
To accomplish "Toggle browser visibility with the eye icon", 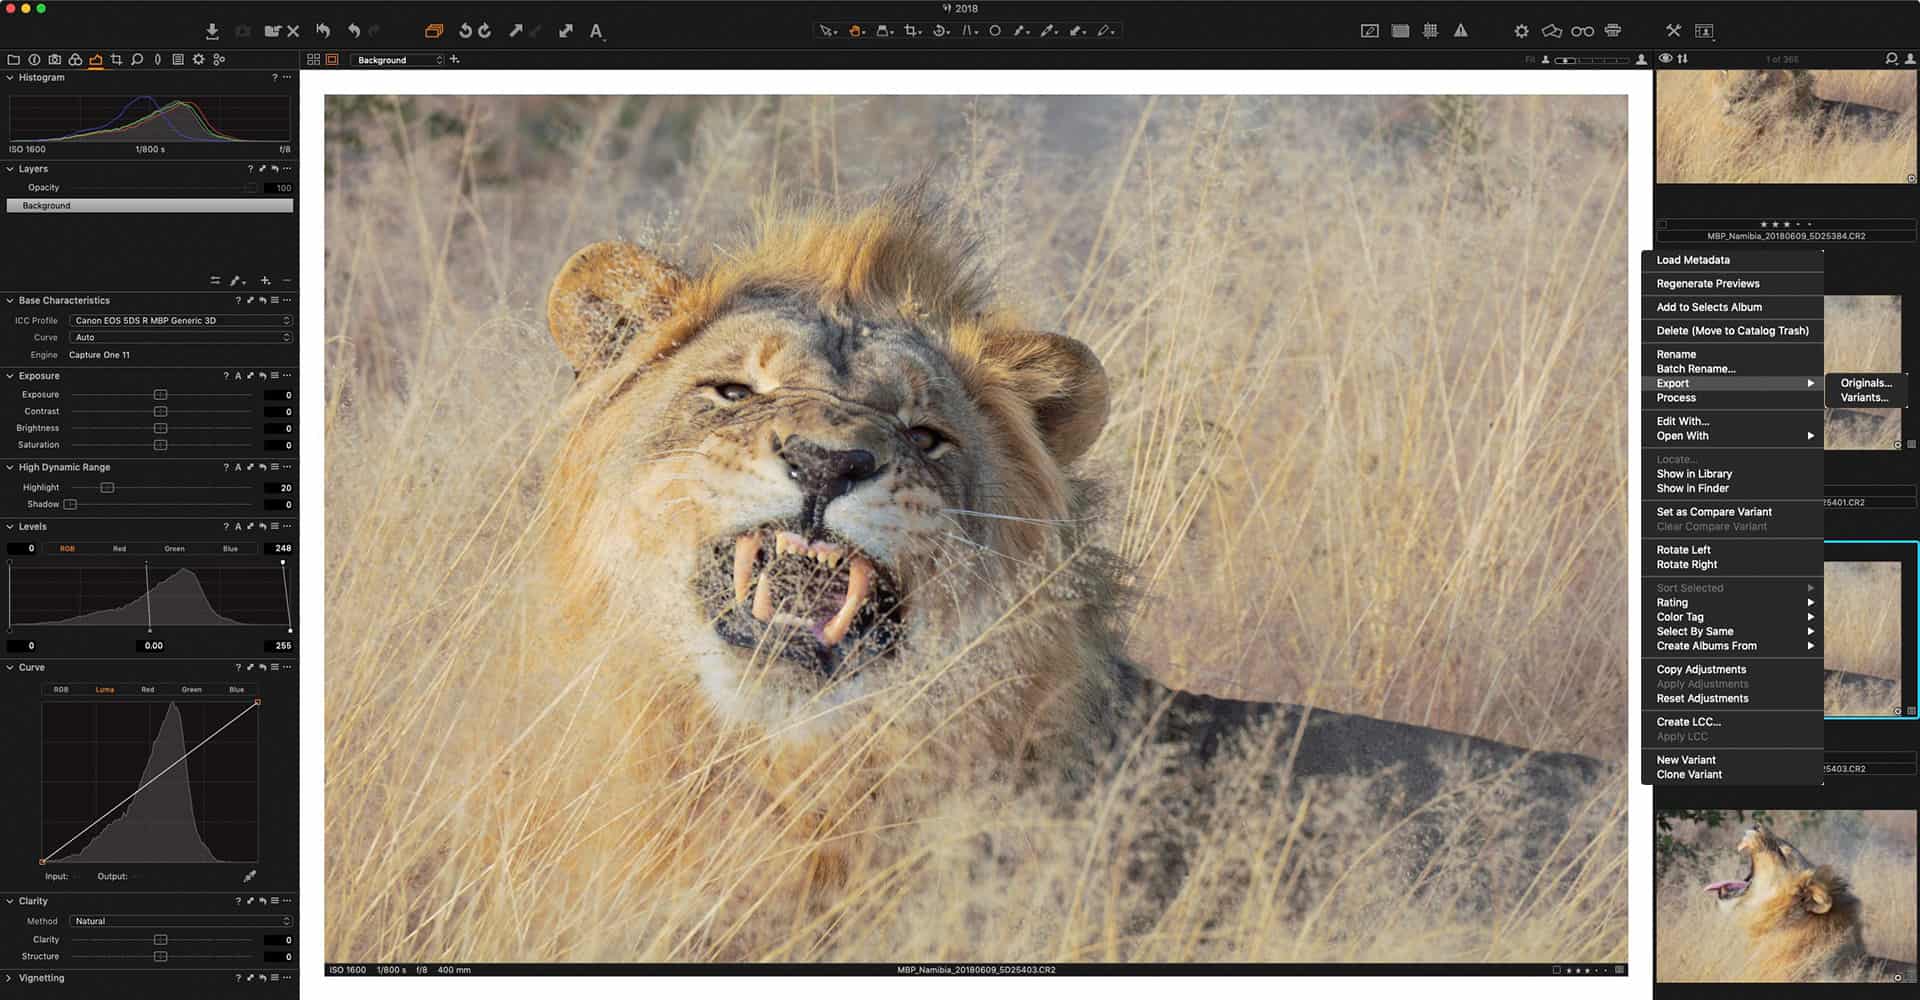I will [x=1665, y=59].
